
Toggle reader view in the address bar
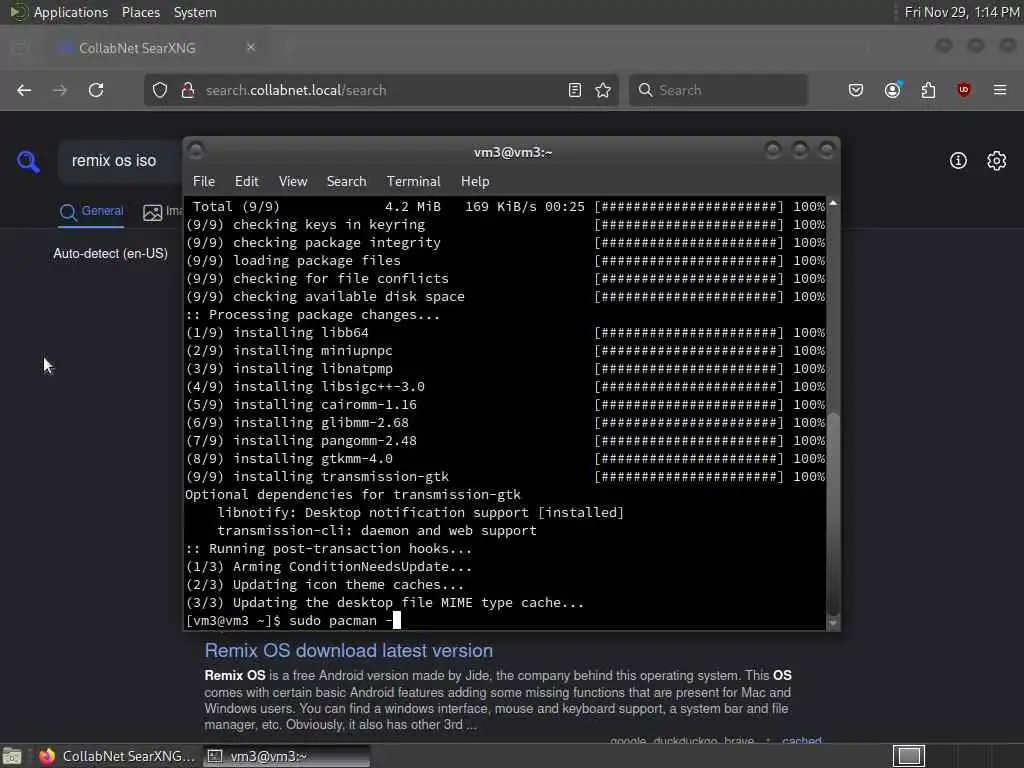(575, 90)
